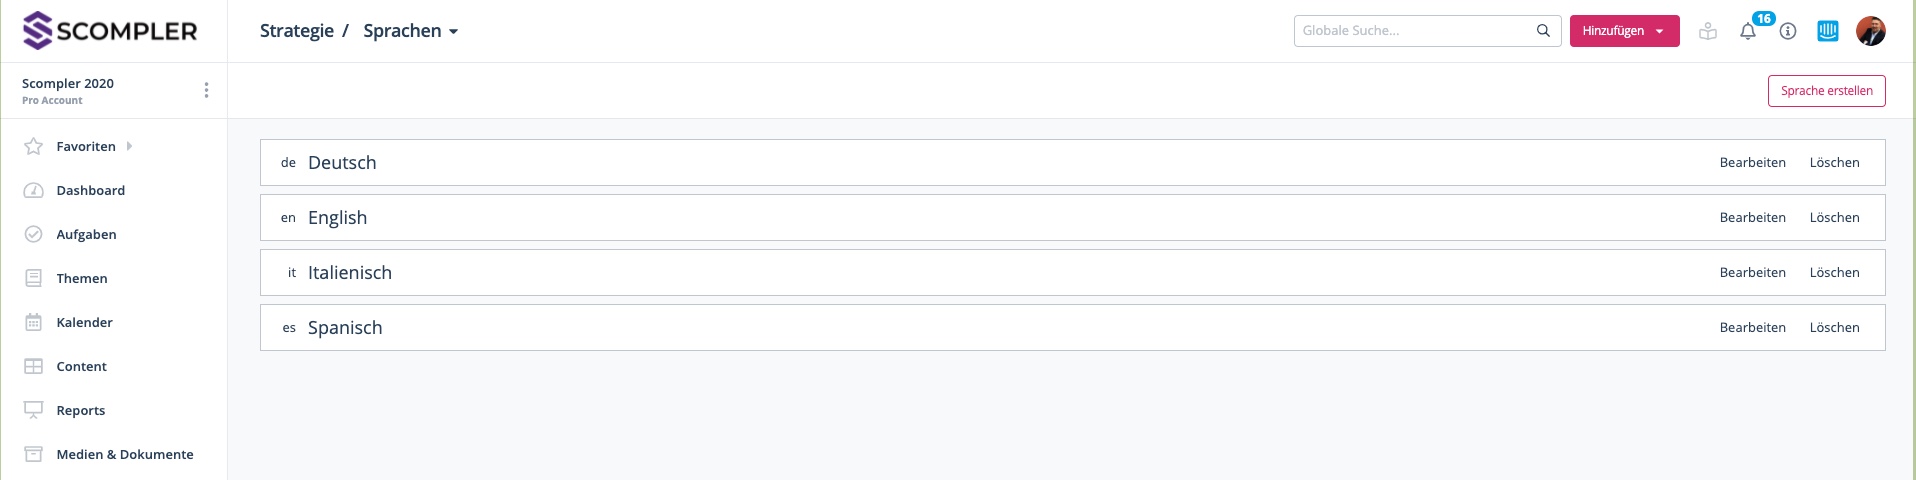Viewport: 1916px width, 480px height.
Task: Edit the Deutsch language entry
Action: 1752,163
